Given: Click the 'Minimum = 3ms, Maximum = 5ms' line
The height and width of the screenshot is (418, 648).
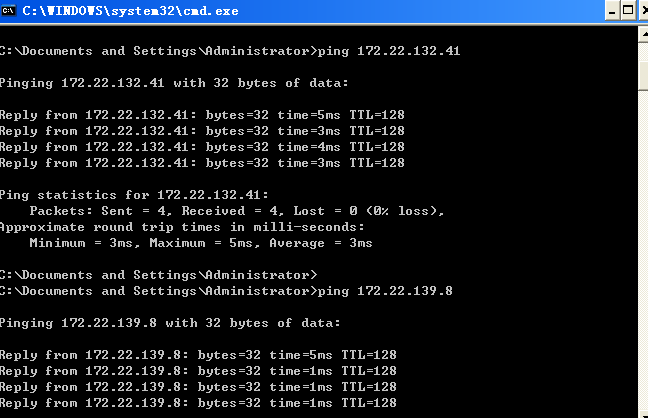Looking at the screenshot, I should [x=200, y=243].
